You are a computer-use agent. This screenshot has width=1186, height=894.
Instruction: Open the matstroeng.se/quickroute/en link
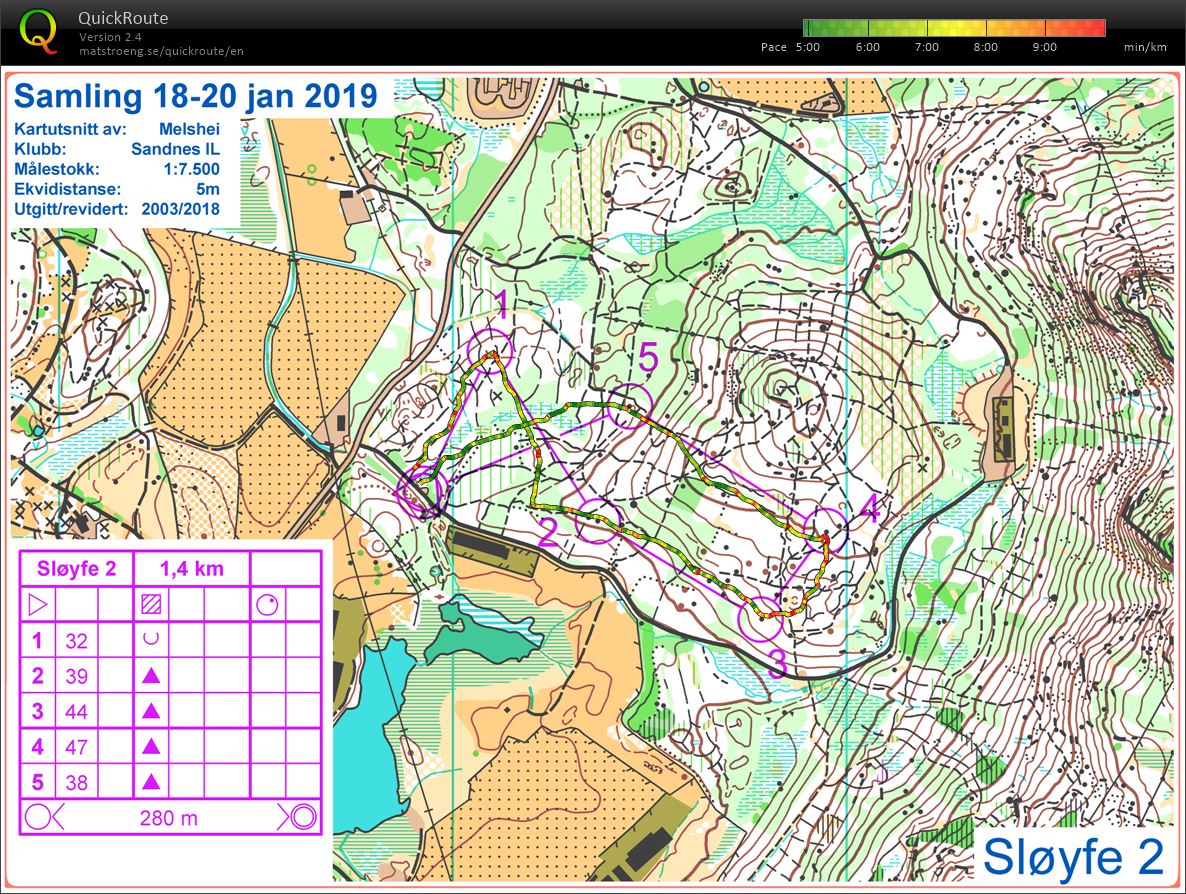click(x=161, y=51)
